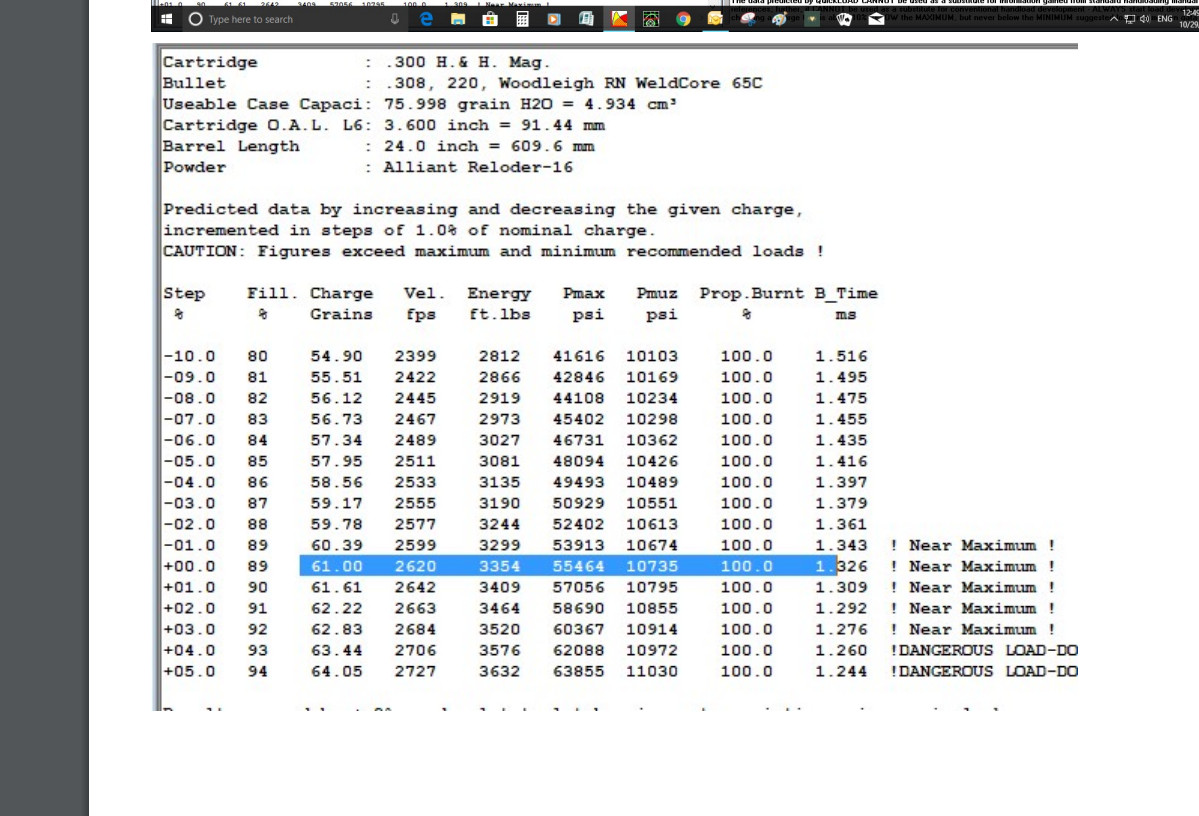
Task: Open Paint from the taskbar palette icon
Action: pos(779,19)
